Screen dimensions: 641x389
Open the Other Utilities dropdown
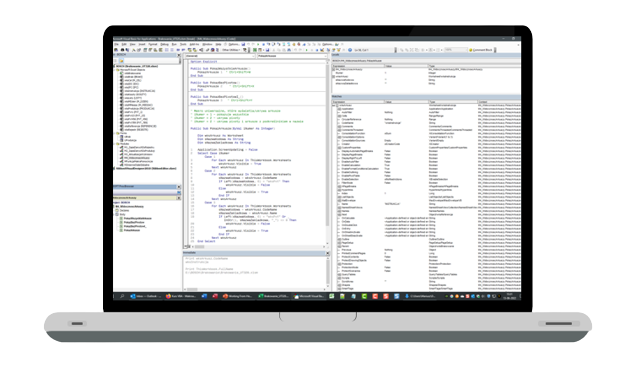pyautogui.click(x=231, y=50)
